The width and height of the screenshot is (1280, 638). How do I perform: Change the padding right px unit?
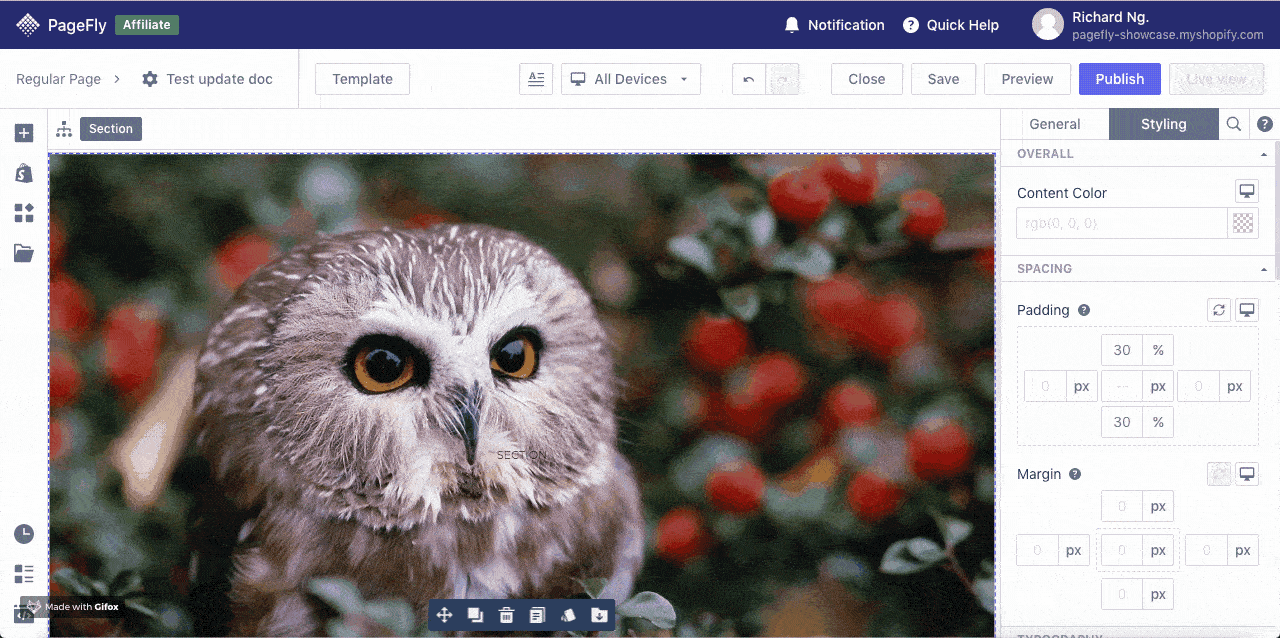1235,386
